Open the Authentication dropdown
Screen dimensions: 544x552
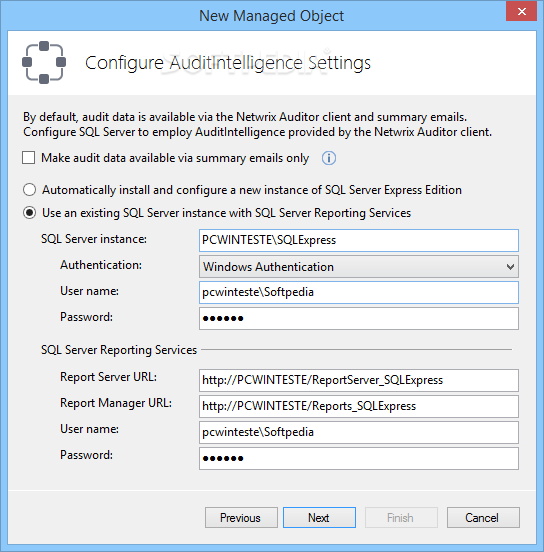click(359, 267)
